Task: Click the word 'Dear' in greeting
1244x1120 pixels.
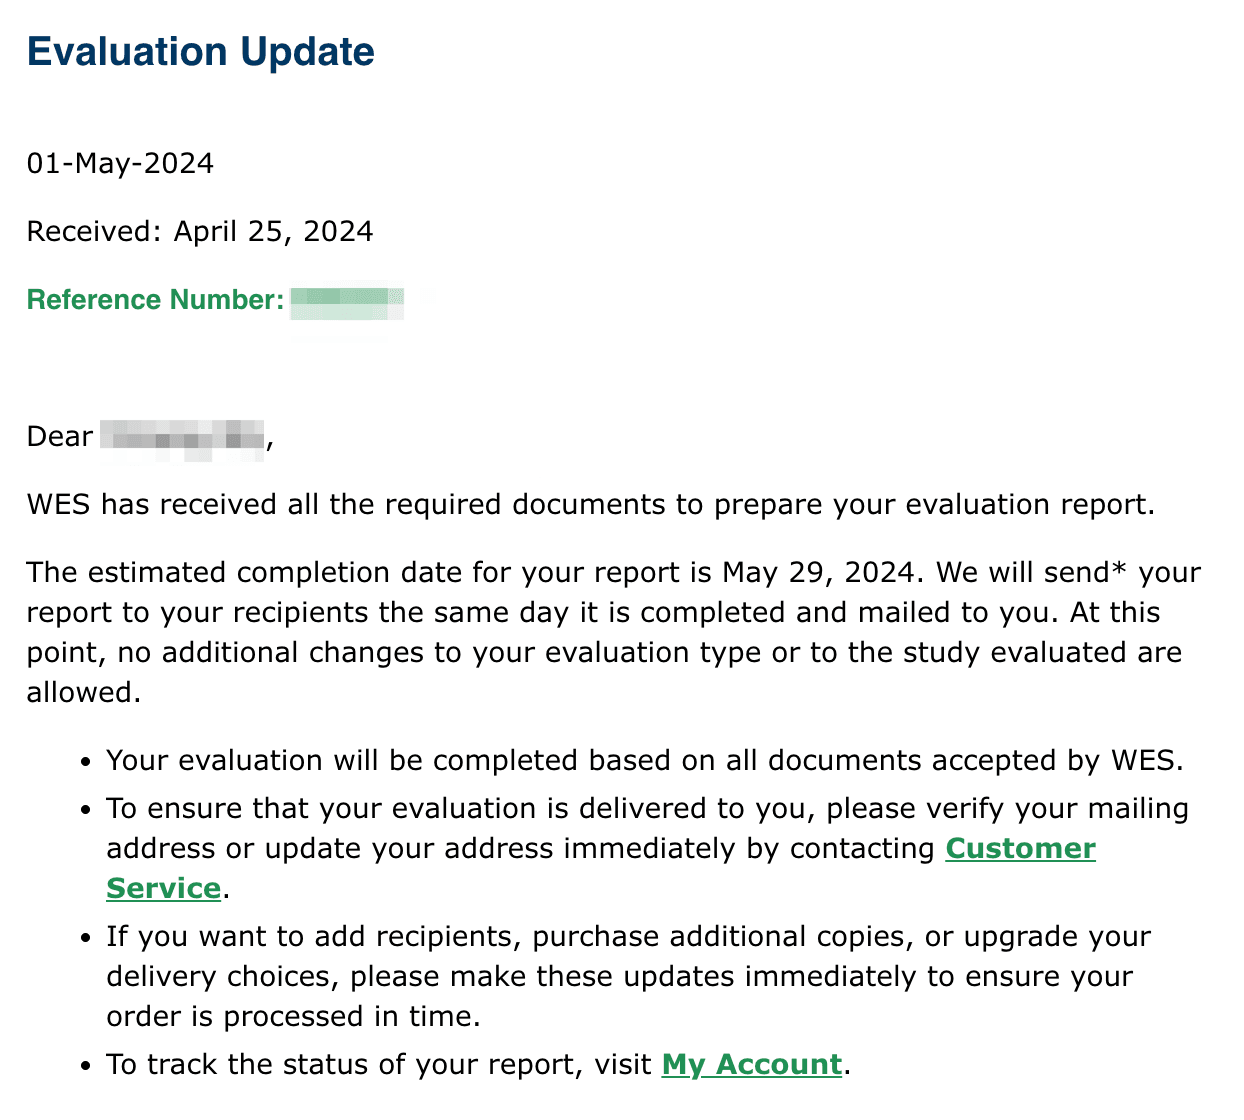Action: click(x=60, y=437)
